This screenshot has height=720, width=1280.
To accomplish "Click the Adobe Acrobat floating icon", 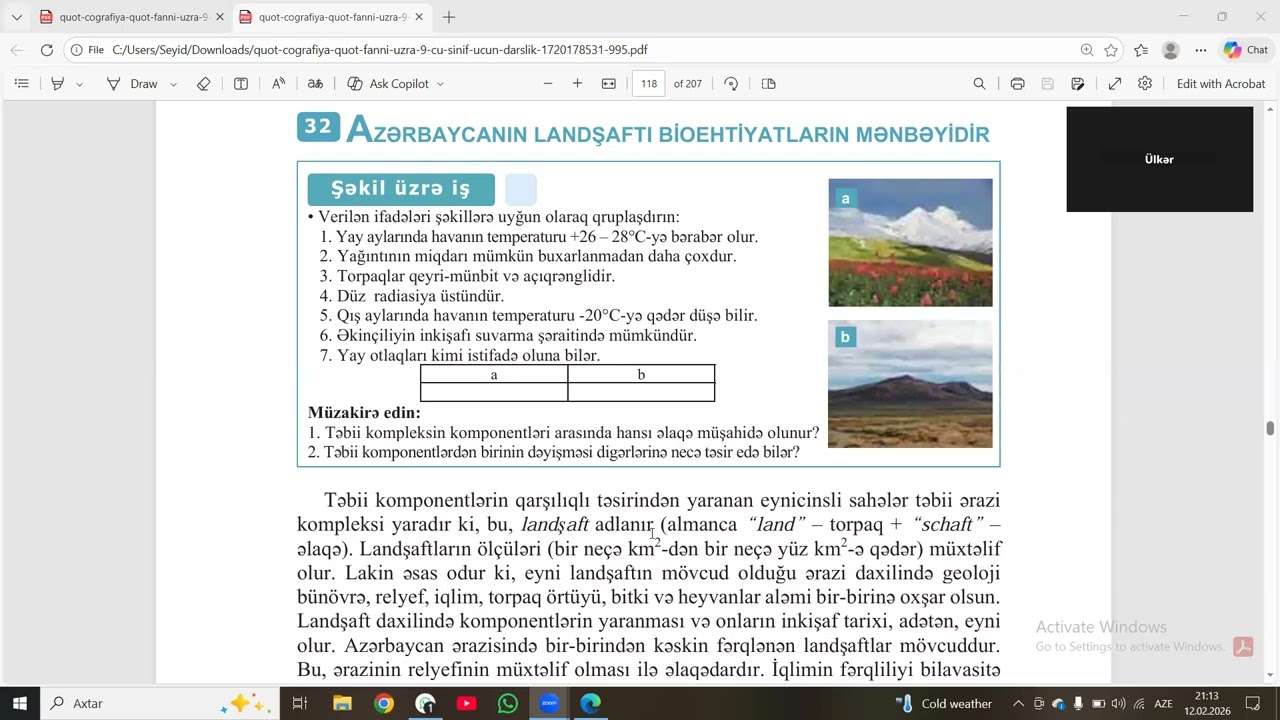I will coord(1243,646).
